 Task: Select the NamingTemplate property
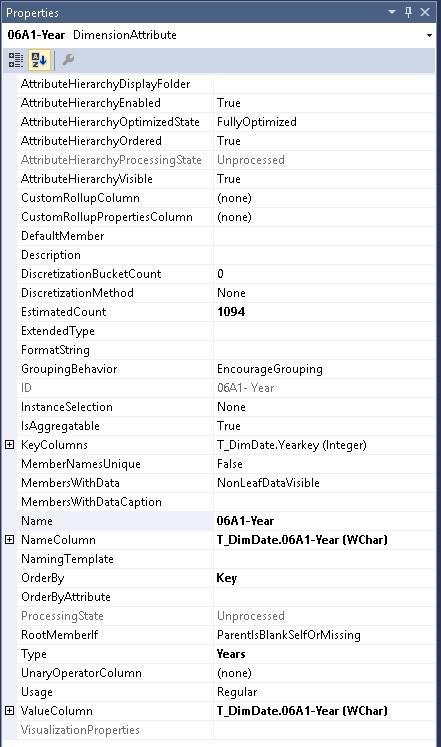point(67,559)
